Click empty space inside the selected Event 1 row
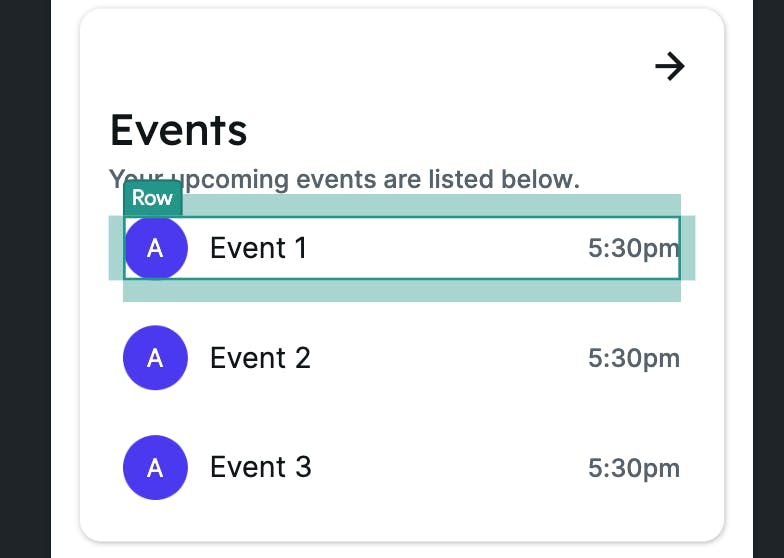 (x=450, y=248)
